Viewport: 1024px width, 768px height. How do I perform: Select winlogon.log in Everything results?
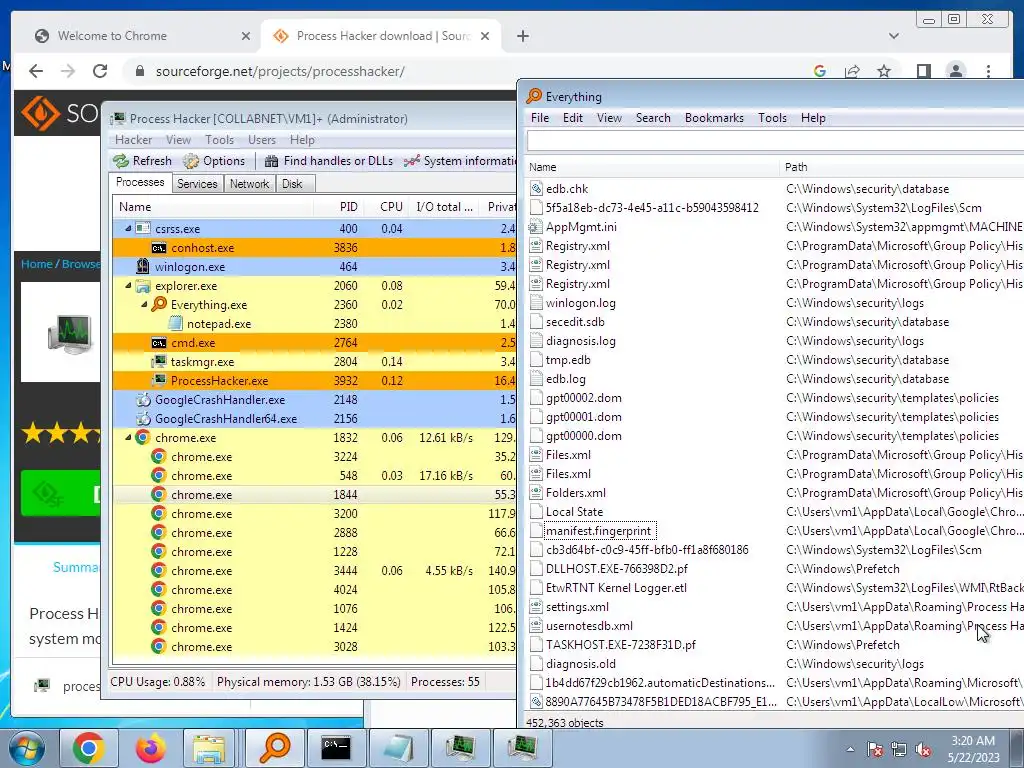click(581, 303)
